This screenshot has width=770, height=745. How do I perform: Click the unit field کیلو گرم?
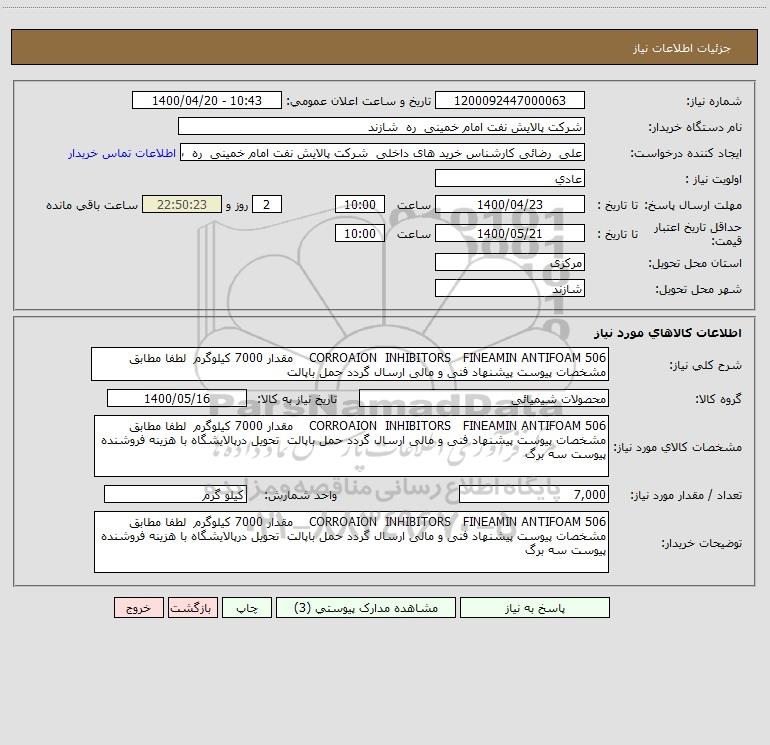pos(175,494)
